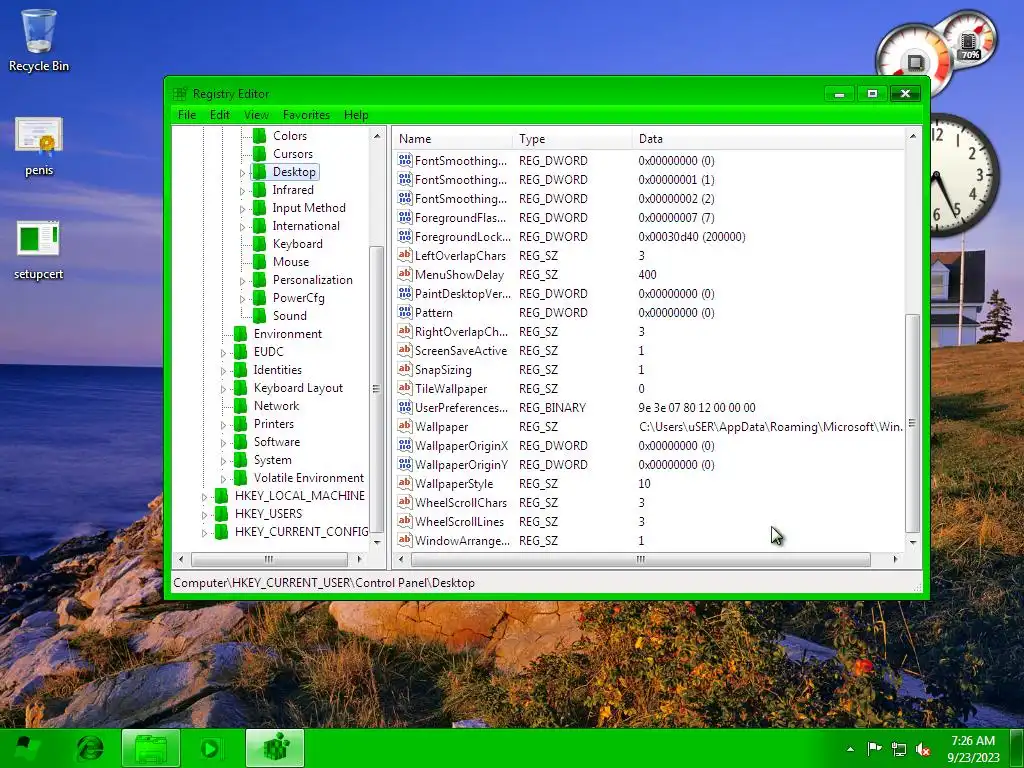Click the Mouse key folder icon
1024x768 pixels.
click(259, 262)
